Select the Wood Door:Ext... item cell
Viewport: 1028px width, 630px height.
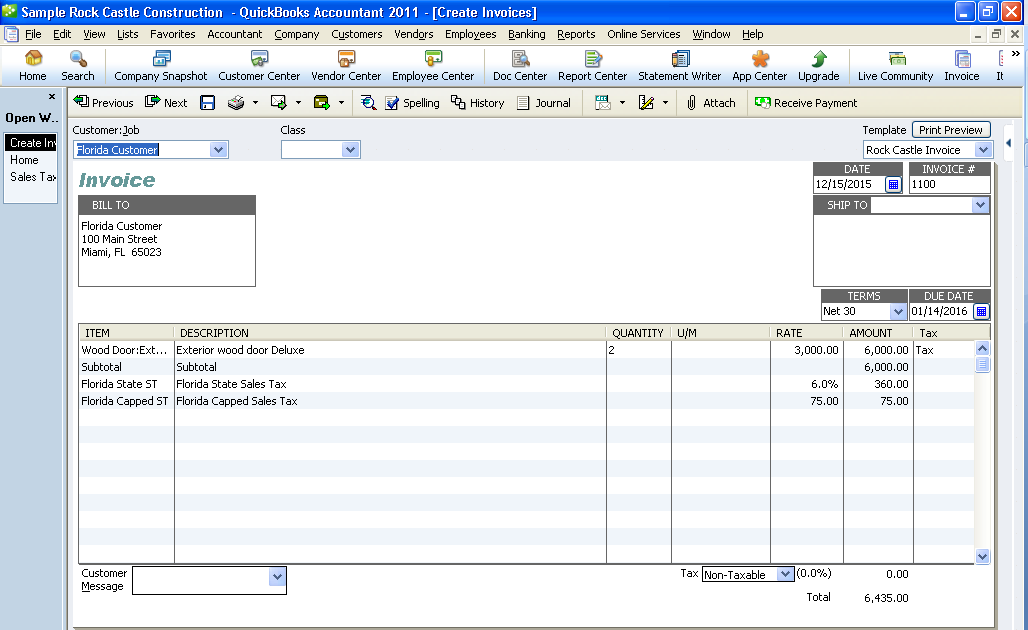tap(126, 350)
